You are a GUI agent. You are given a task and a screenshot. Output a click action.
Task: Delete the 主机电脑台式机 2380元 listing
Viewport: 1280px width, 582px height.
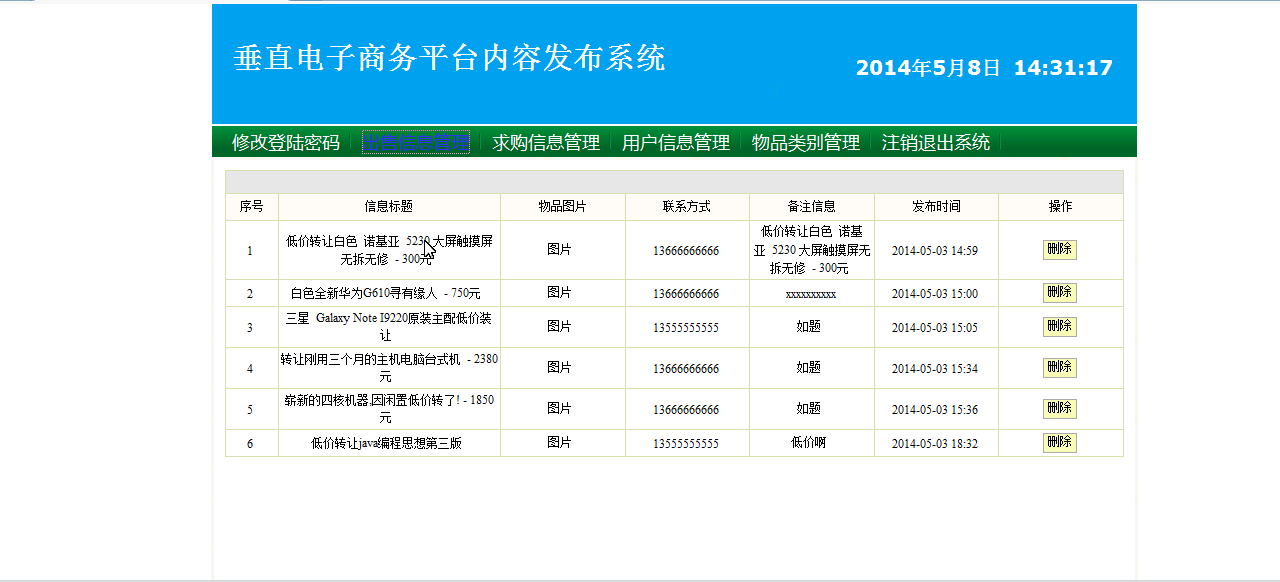click(x=1060, y=367)
